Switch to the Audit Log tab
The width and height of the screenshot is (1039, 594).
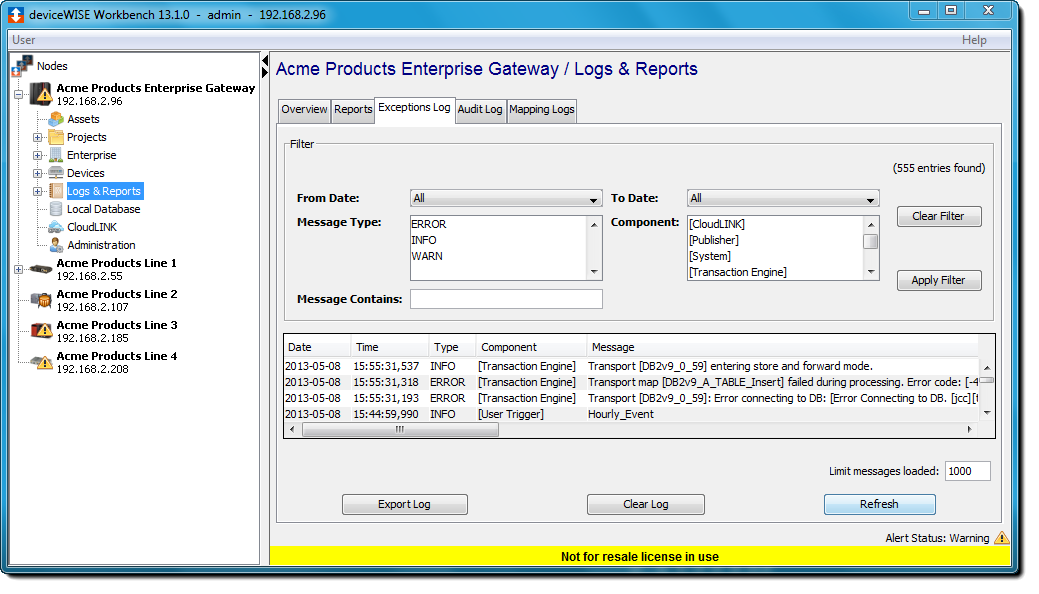coord(480,109)
